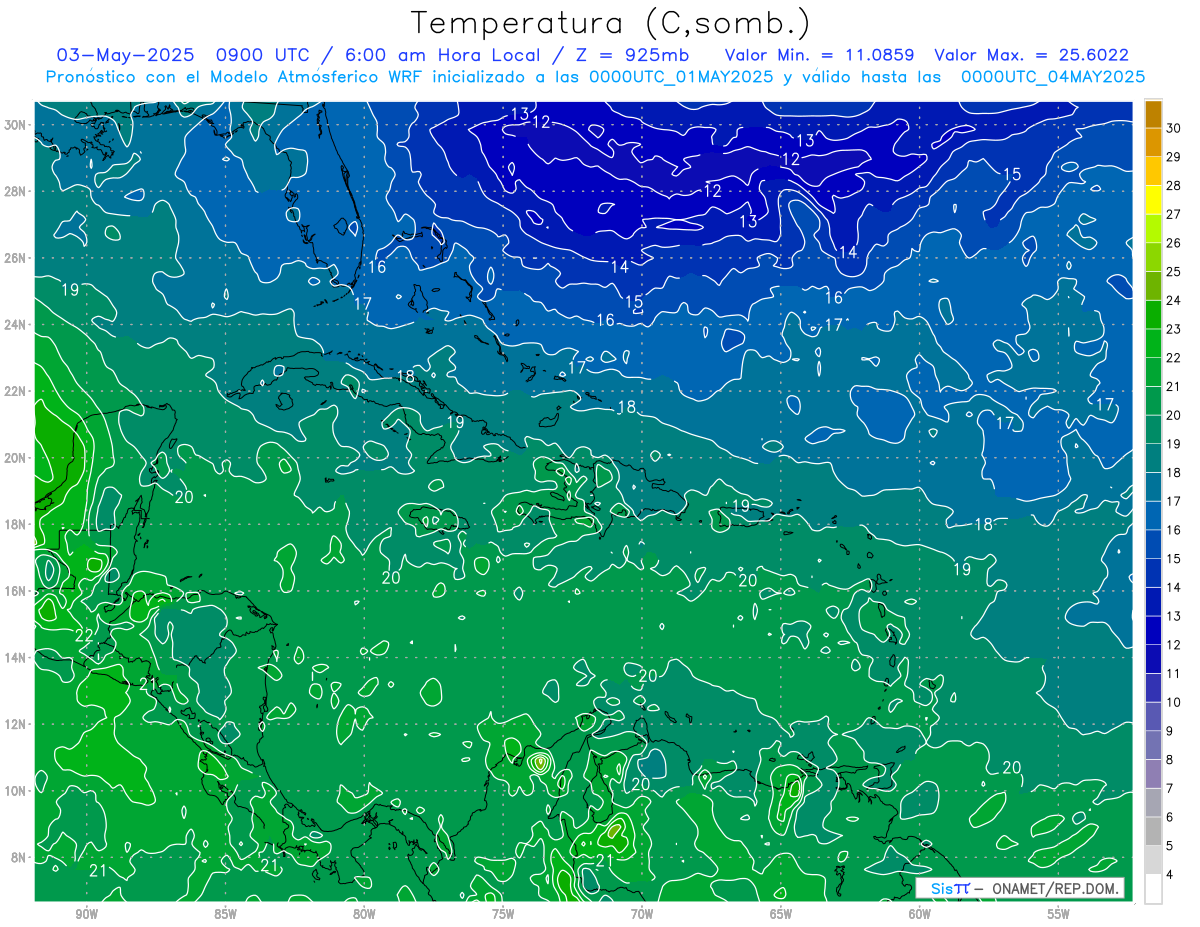Viewport: 1200px width, 927px height.
Task: Click the latitude axis label '26N'
Action: tap(16, 258)
